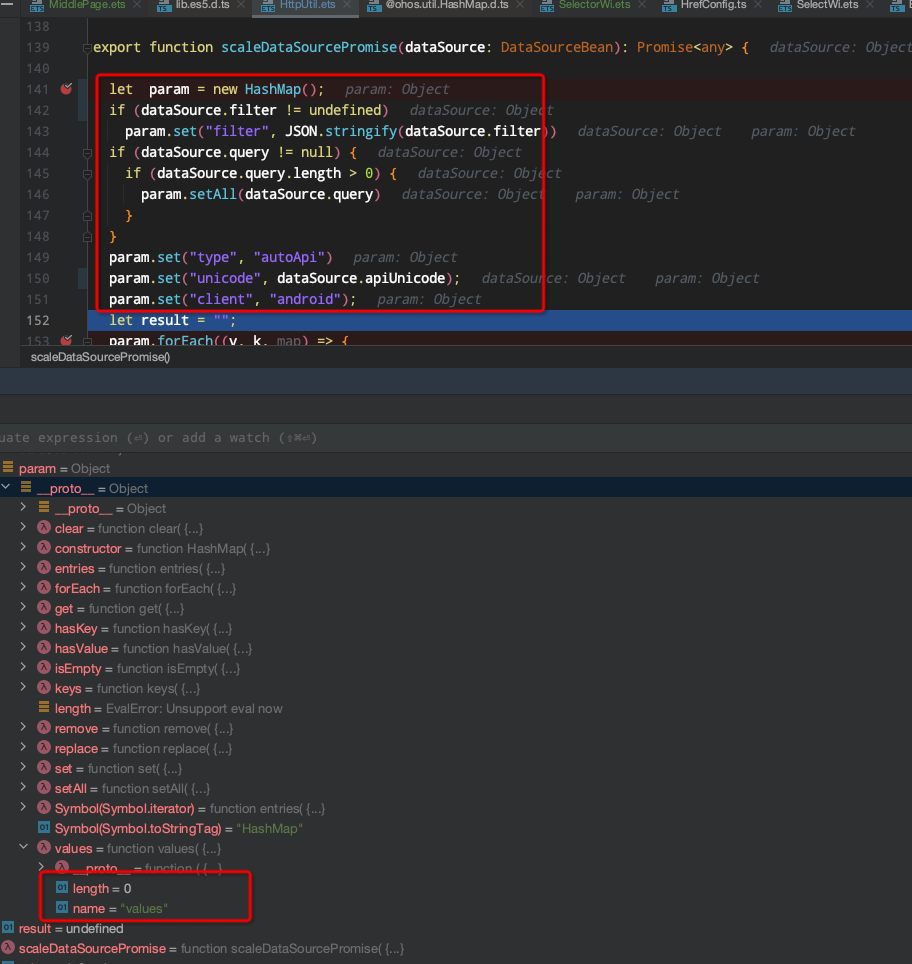
Task: Close the HrefConfig.ts tab
Action: pos(758,4)
